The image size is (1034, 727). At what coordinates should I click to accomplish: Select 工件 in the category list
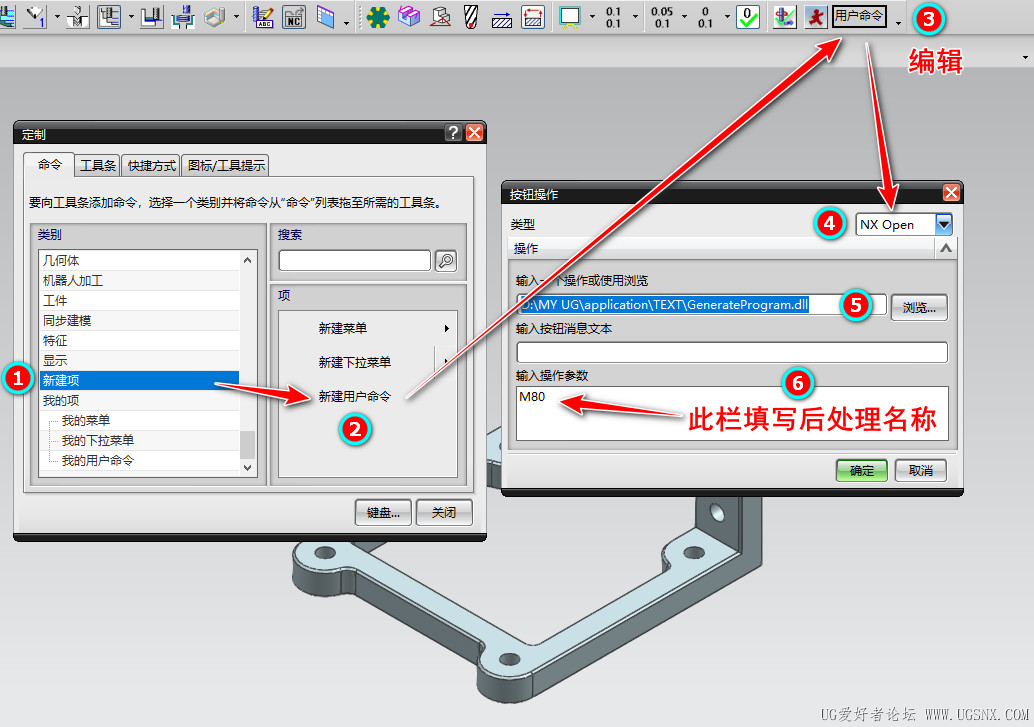pyautogui.click(x=139, y=300)
